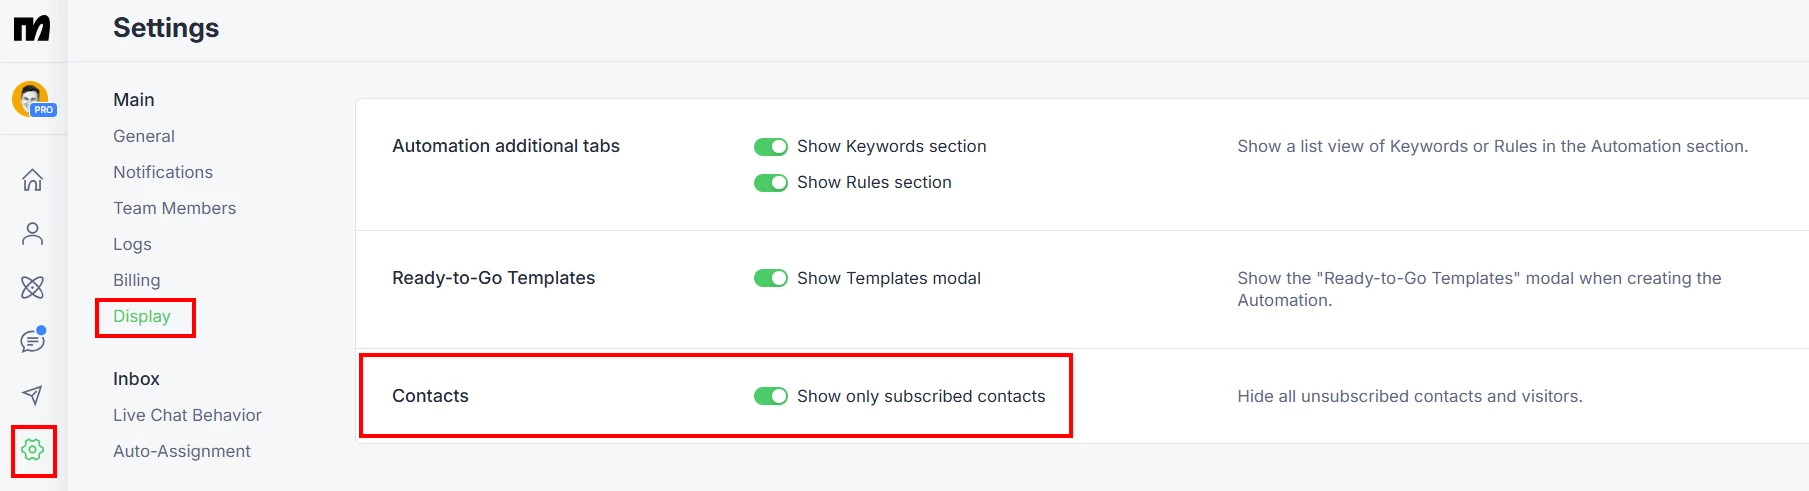
Task: Select Display in settings menu
Action: [x=142, y=316]
